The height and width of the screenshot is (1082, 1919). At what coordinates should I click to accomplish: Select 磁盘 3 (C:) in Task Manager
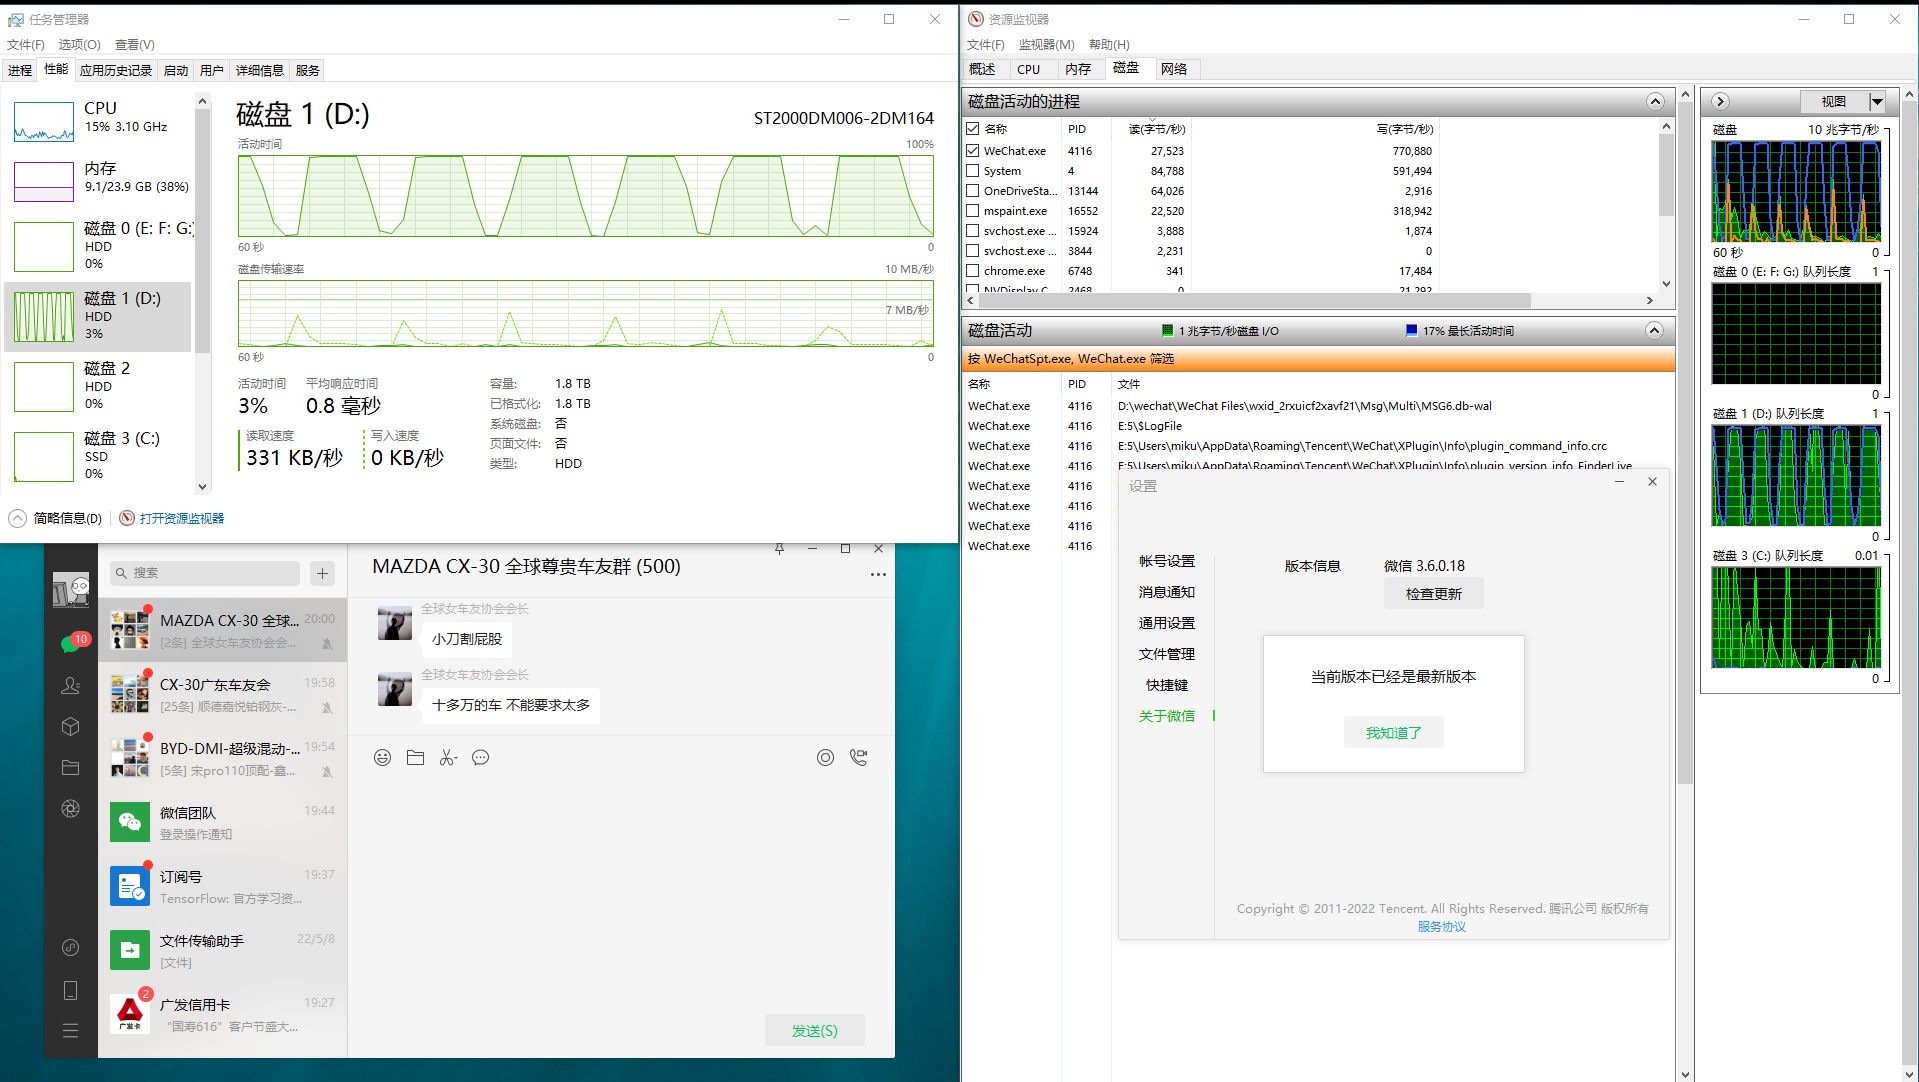click(x=98, y=456)
